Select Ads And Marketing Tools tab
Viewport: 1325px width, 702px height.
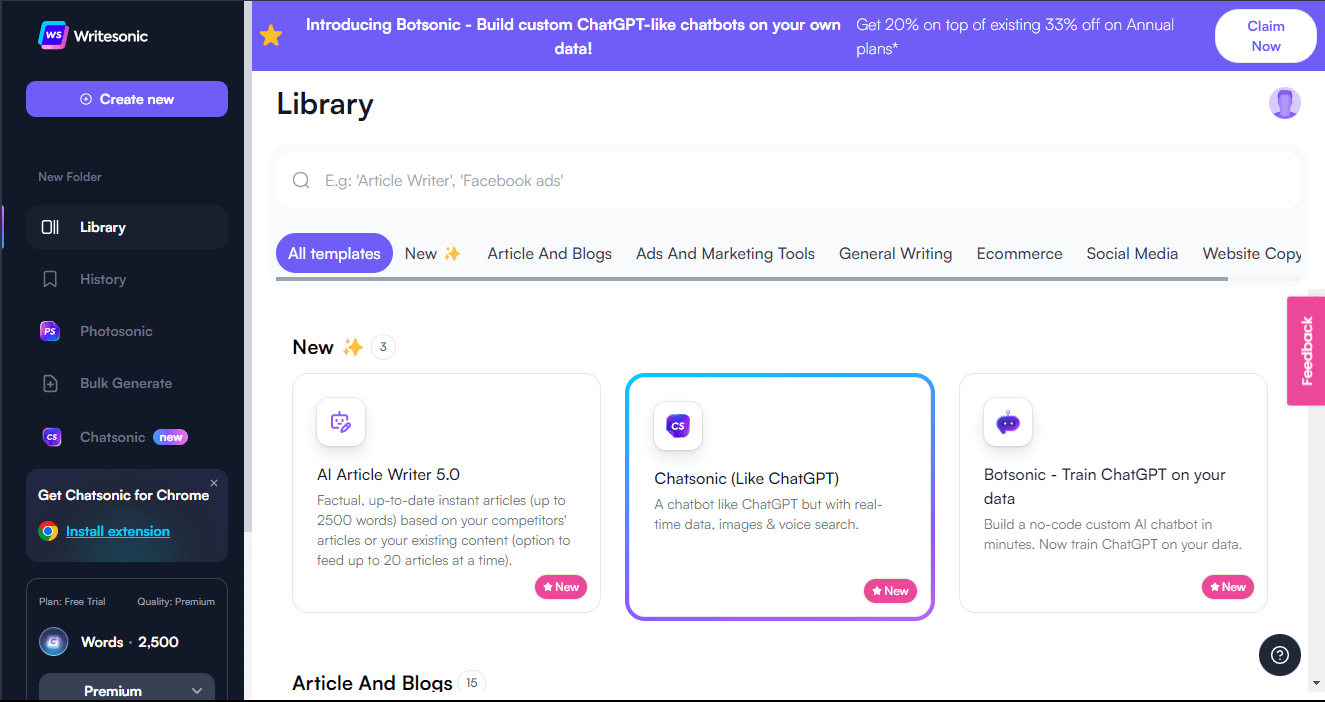click(x=726, y=254)
